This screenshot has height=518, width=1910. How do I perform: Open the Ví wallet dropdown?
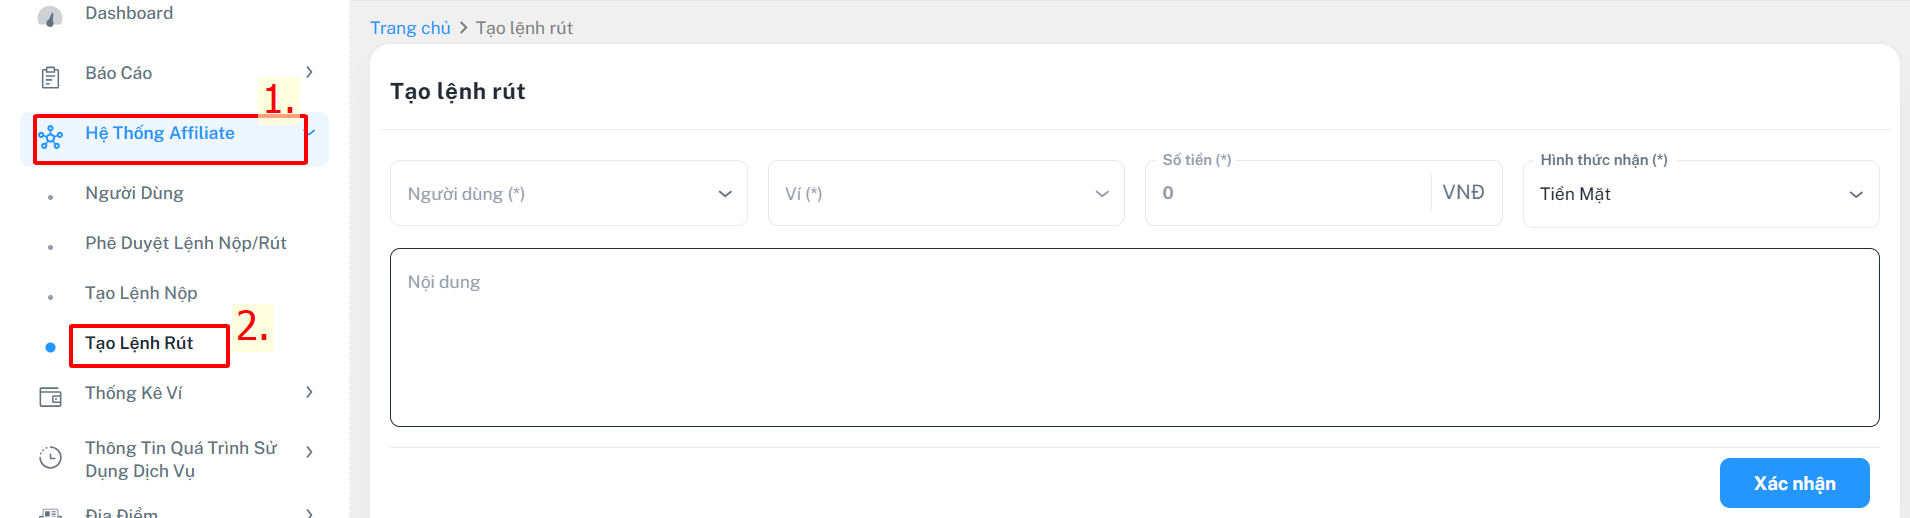coord(946,194)
